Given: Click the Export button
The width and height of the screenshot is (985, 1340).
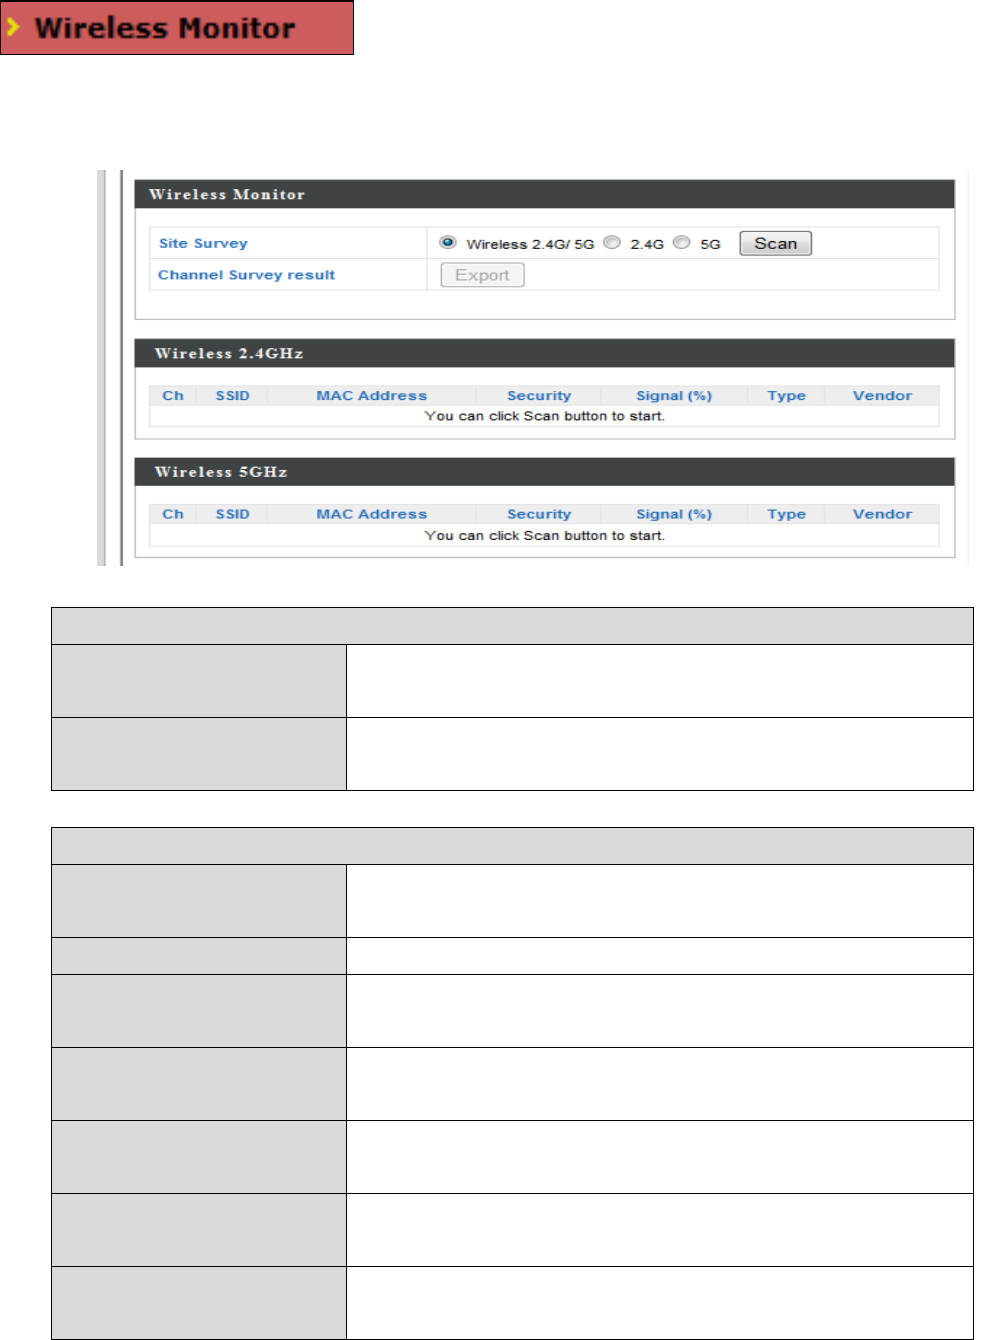Looking at the screenshot, I should (482, 275).
